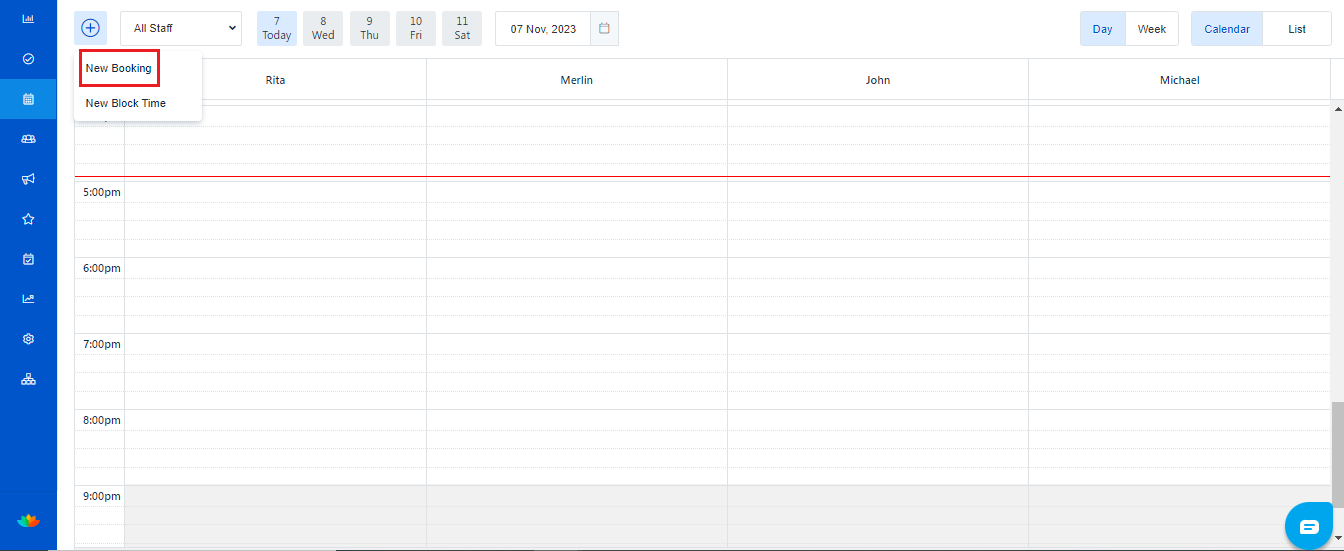This screenshot has width=1344, height=551.
Task: Expand the All Staff dropdown
Action: tap(181, 29)
